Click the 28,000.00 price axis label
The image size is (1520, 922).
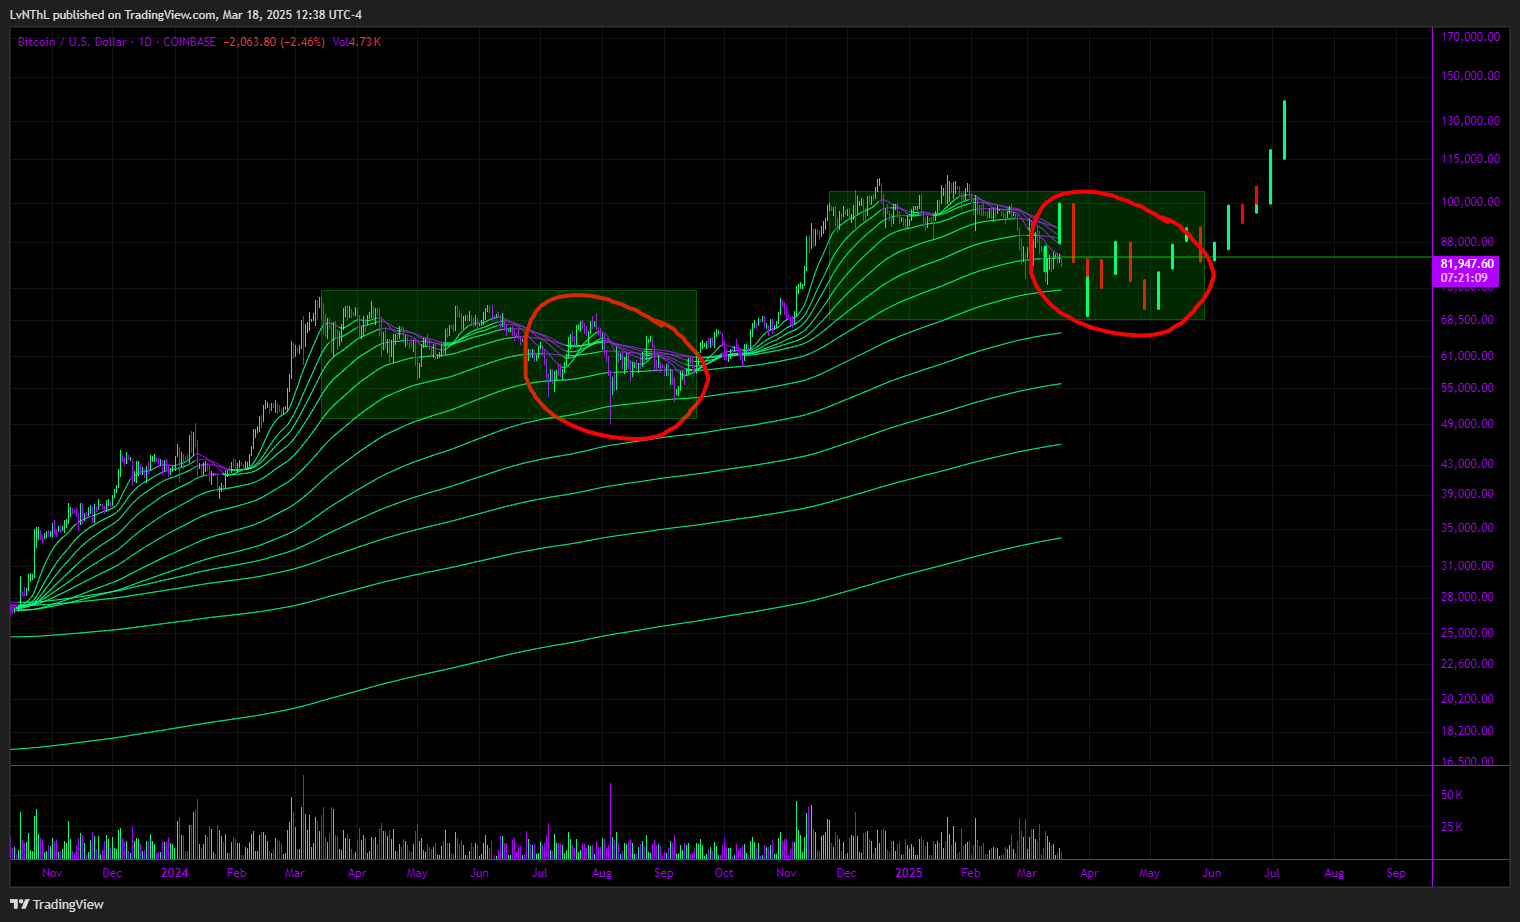pyautogui.click(x=1467, y=597)
